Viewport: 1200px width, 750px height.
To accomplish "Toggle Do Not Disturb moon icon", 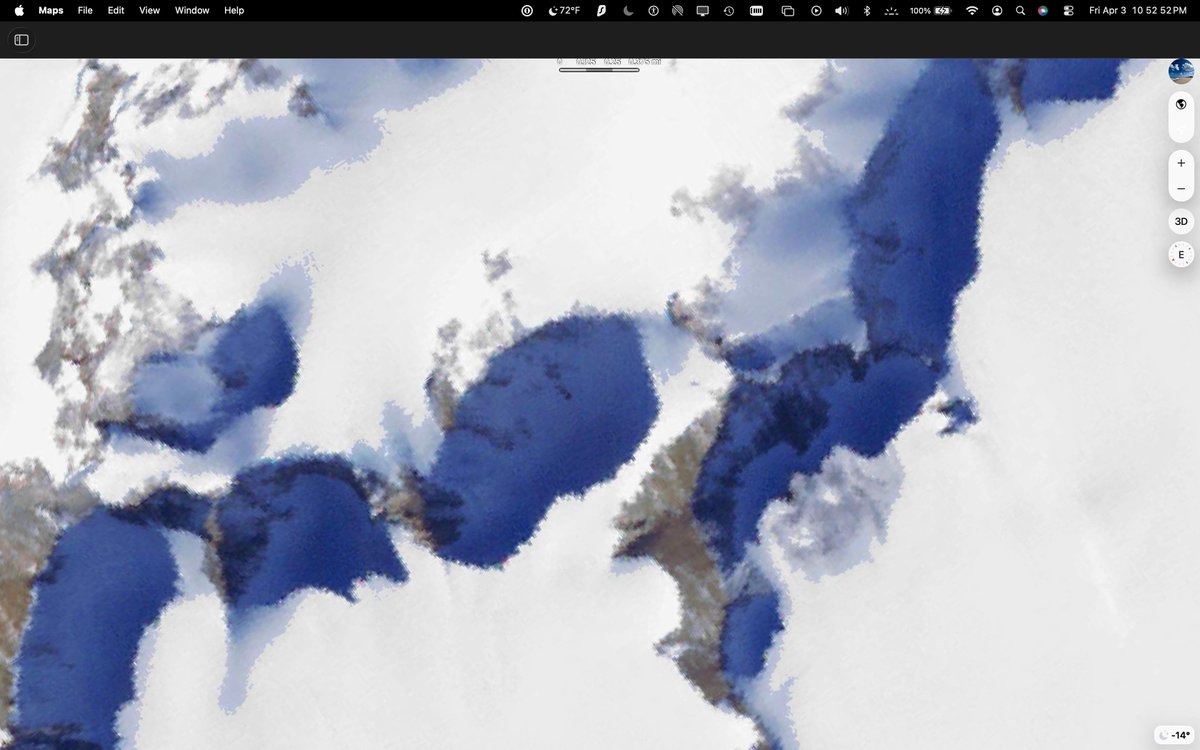I will (627, 10).
